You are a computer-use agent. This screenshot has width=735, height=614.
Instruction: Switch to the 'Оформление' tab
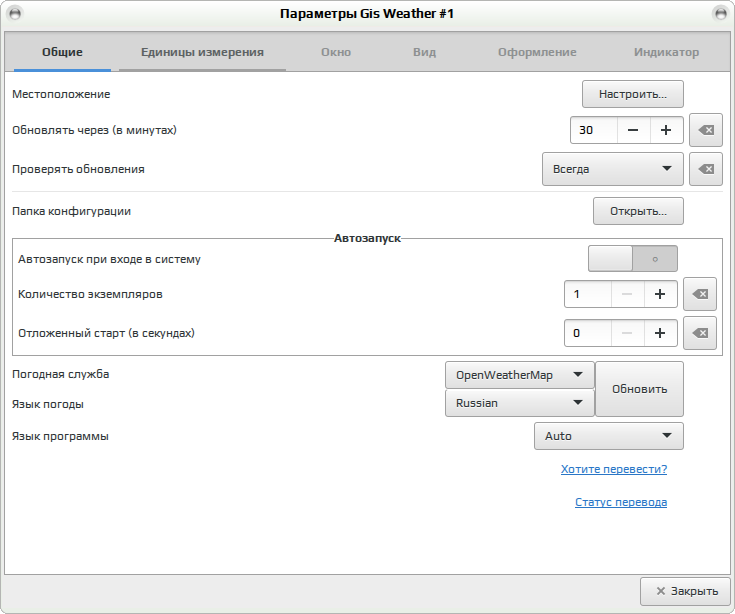click(537, 52)
